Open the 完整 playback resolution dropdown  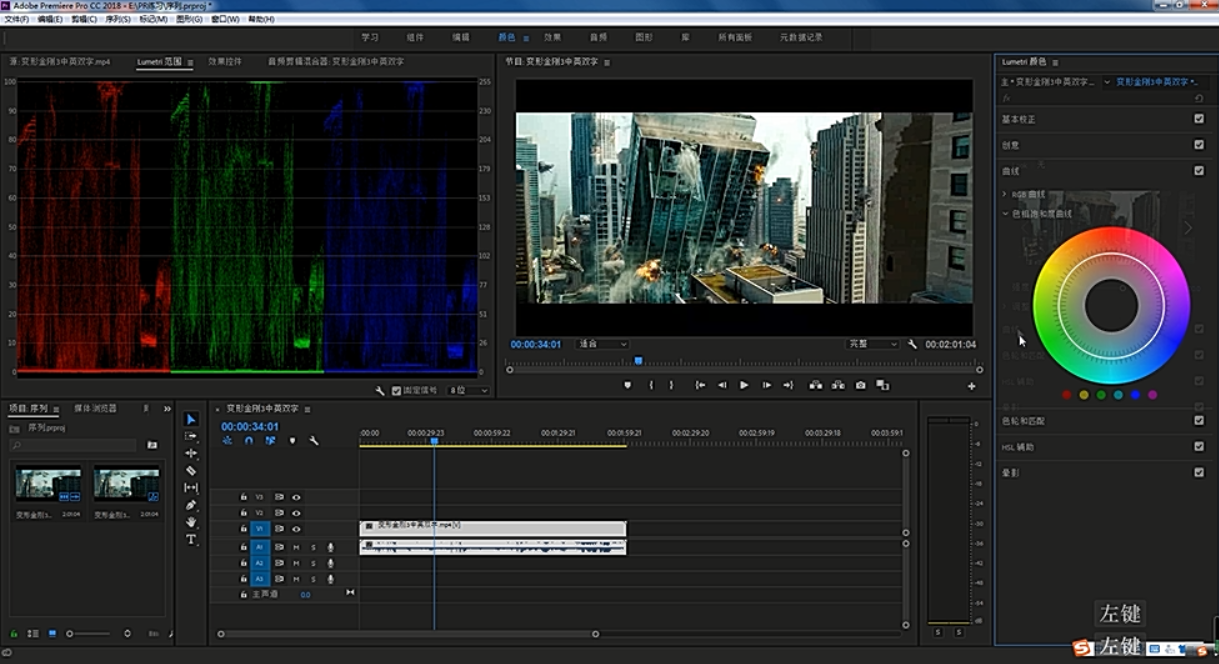(x=873, y=344)
